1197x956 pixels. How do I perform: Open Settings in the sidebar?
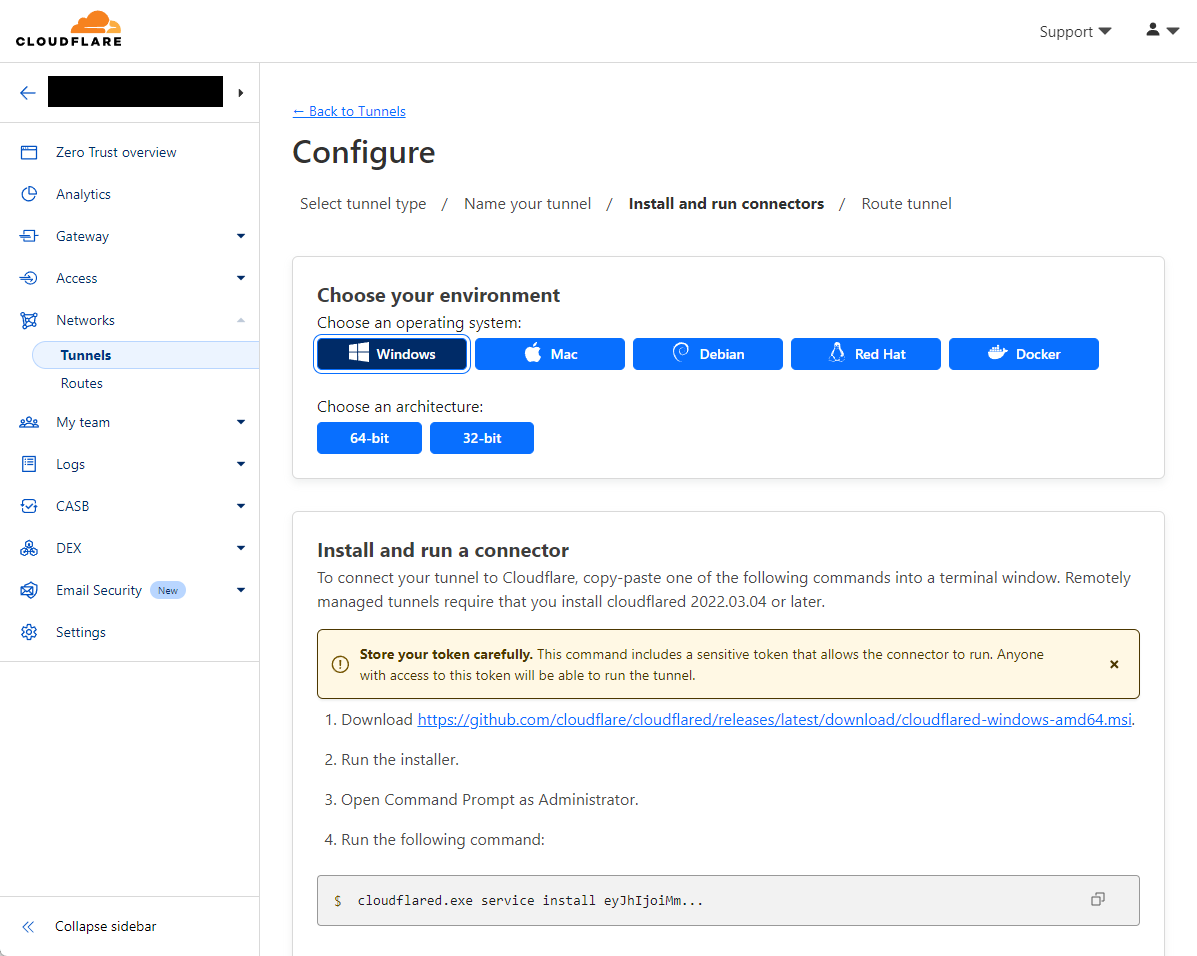81,632
